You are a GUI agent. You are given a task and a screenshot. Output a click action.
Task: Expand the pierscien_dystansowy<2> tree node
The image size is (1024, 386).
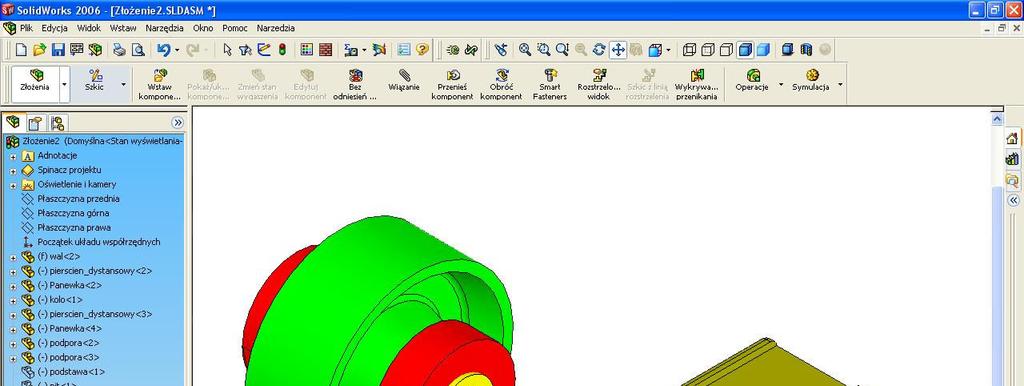(x=13, y=271)
